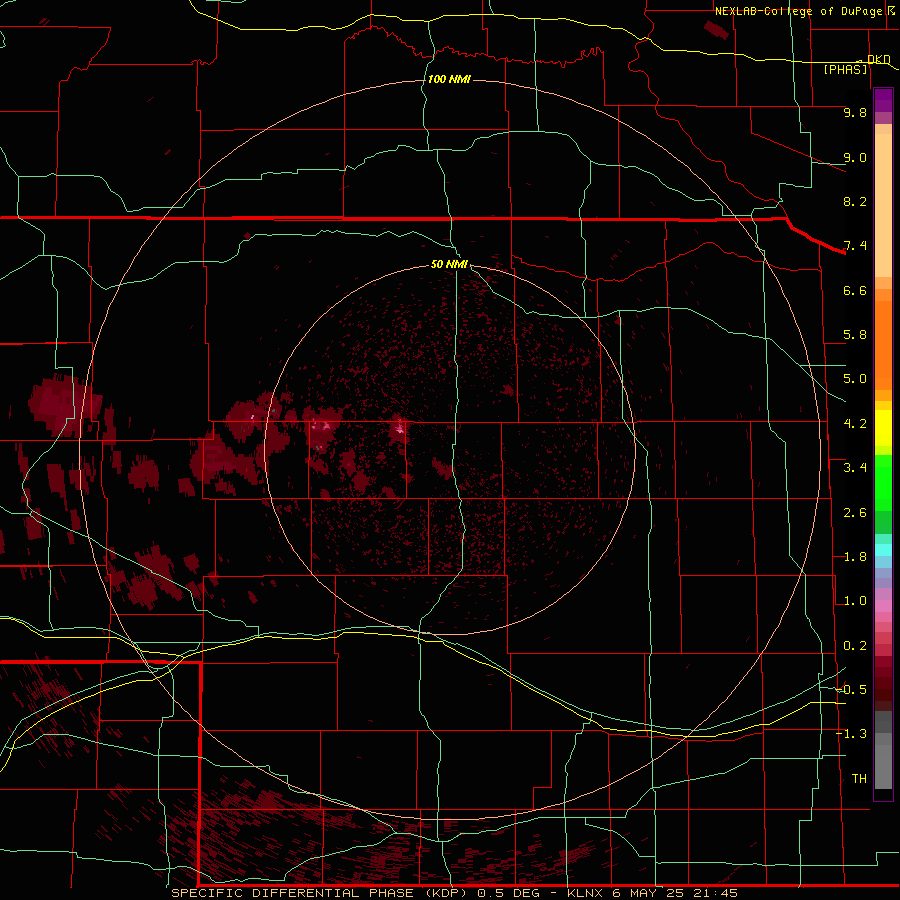
Task: Click the 3.4 scale value
Action: click(855, 468)
